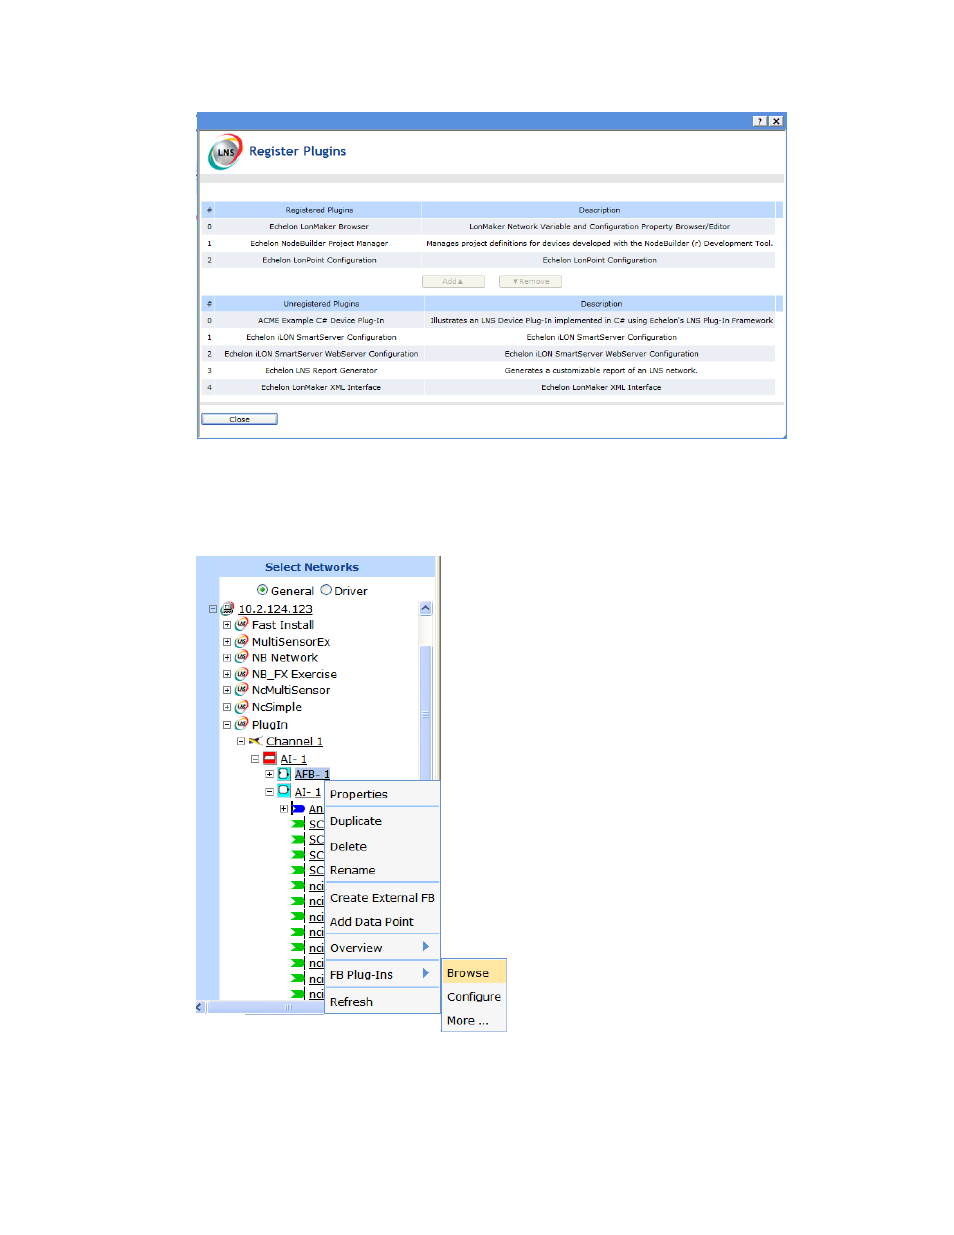The width and height of the screenshot is (954, 1235).
Task: Open the Channel 1 link in tree
Action: [294, 741]
